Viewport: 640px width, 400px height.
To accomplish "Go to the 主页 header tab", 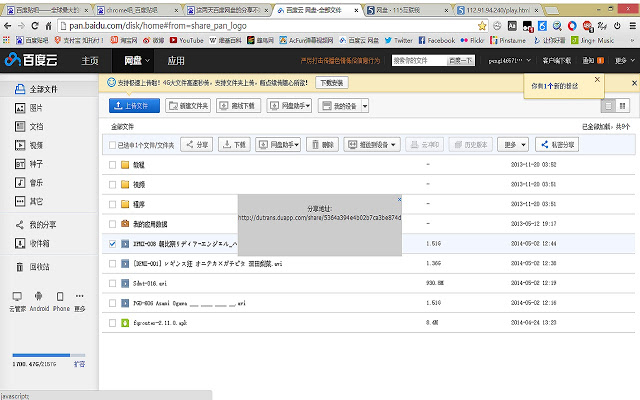I will click(x=90, y=60).
